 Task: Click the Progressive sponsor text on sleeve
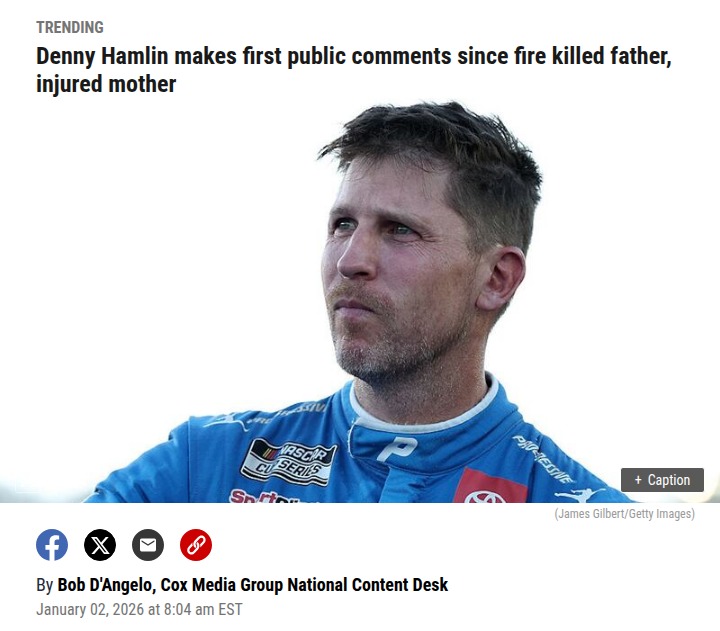[x=543, y=459]
